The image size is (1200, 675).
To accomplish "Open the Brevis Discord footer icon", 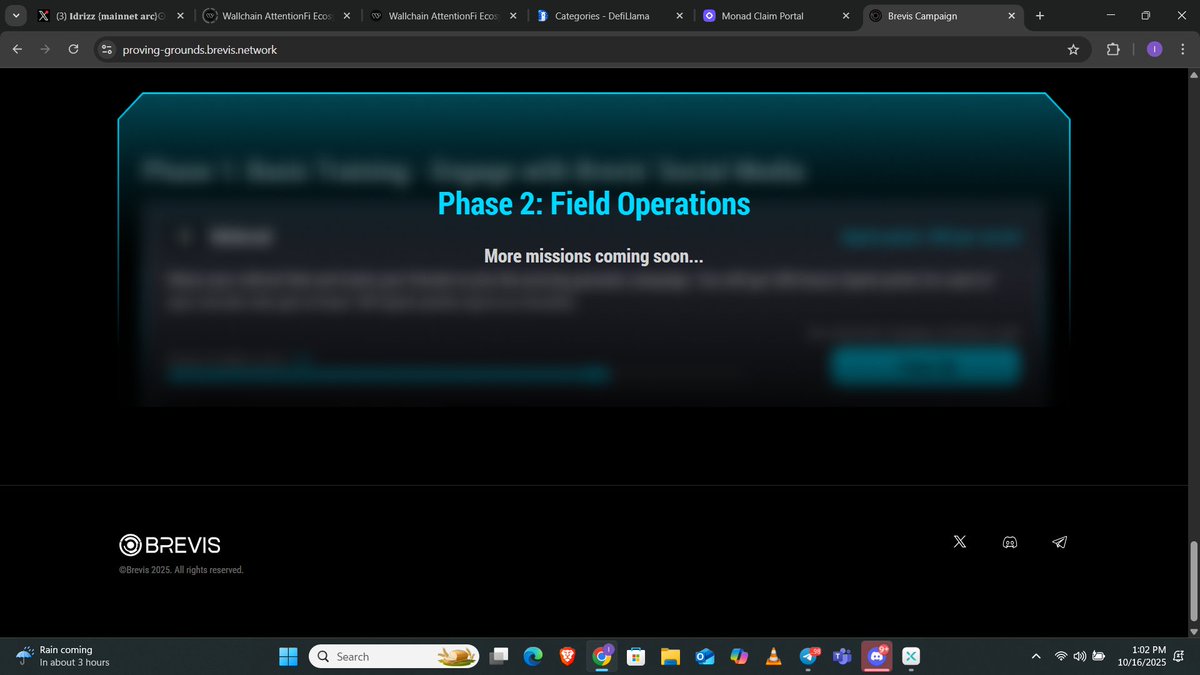I will [x=1010, y=542].
